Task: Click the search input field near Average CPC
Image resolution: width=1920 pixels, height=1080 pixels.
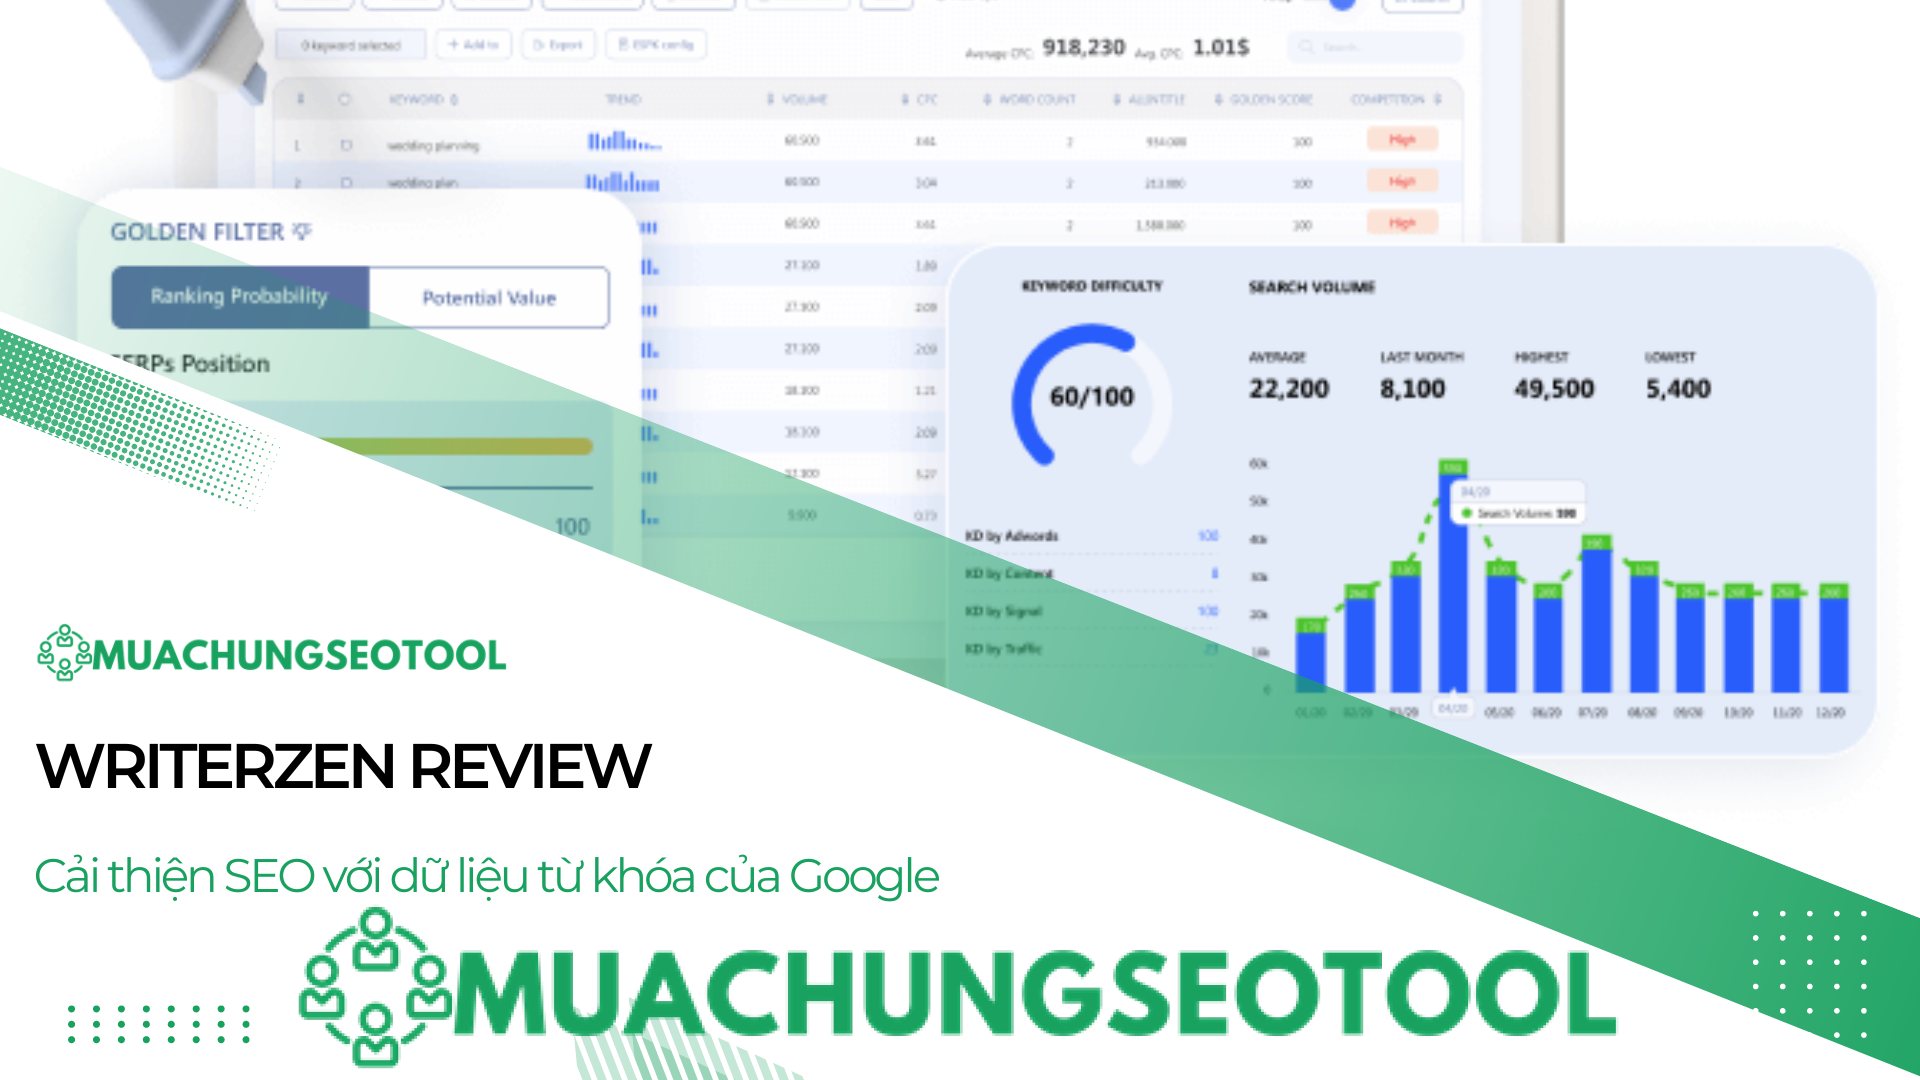Action: (1375, 45)
